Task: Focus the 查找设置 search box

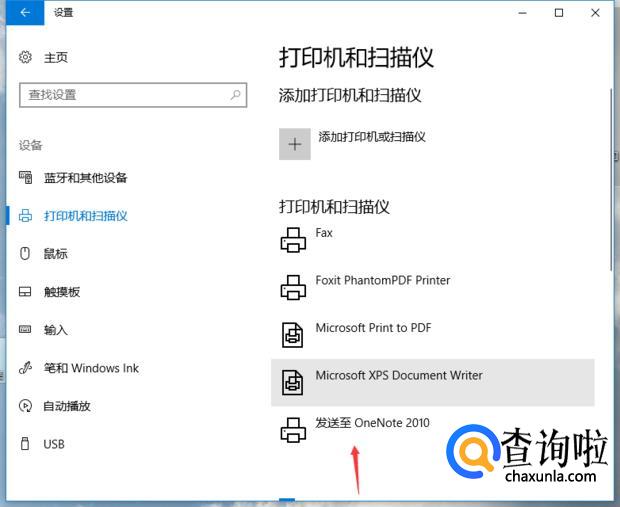Action: [x=133, y=95]
